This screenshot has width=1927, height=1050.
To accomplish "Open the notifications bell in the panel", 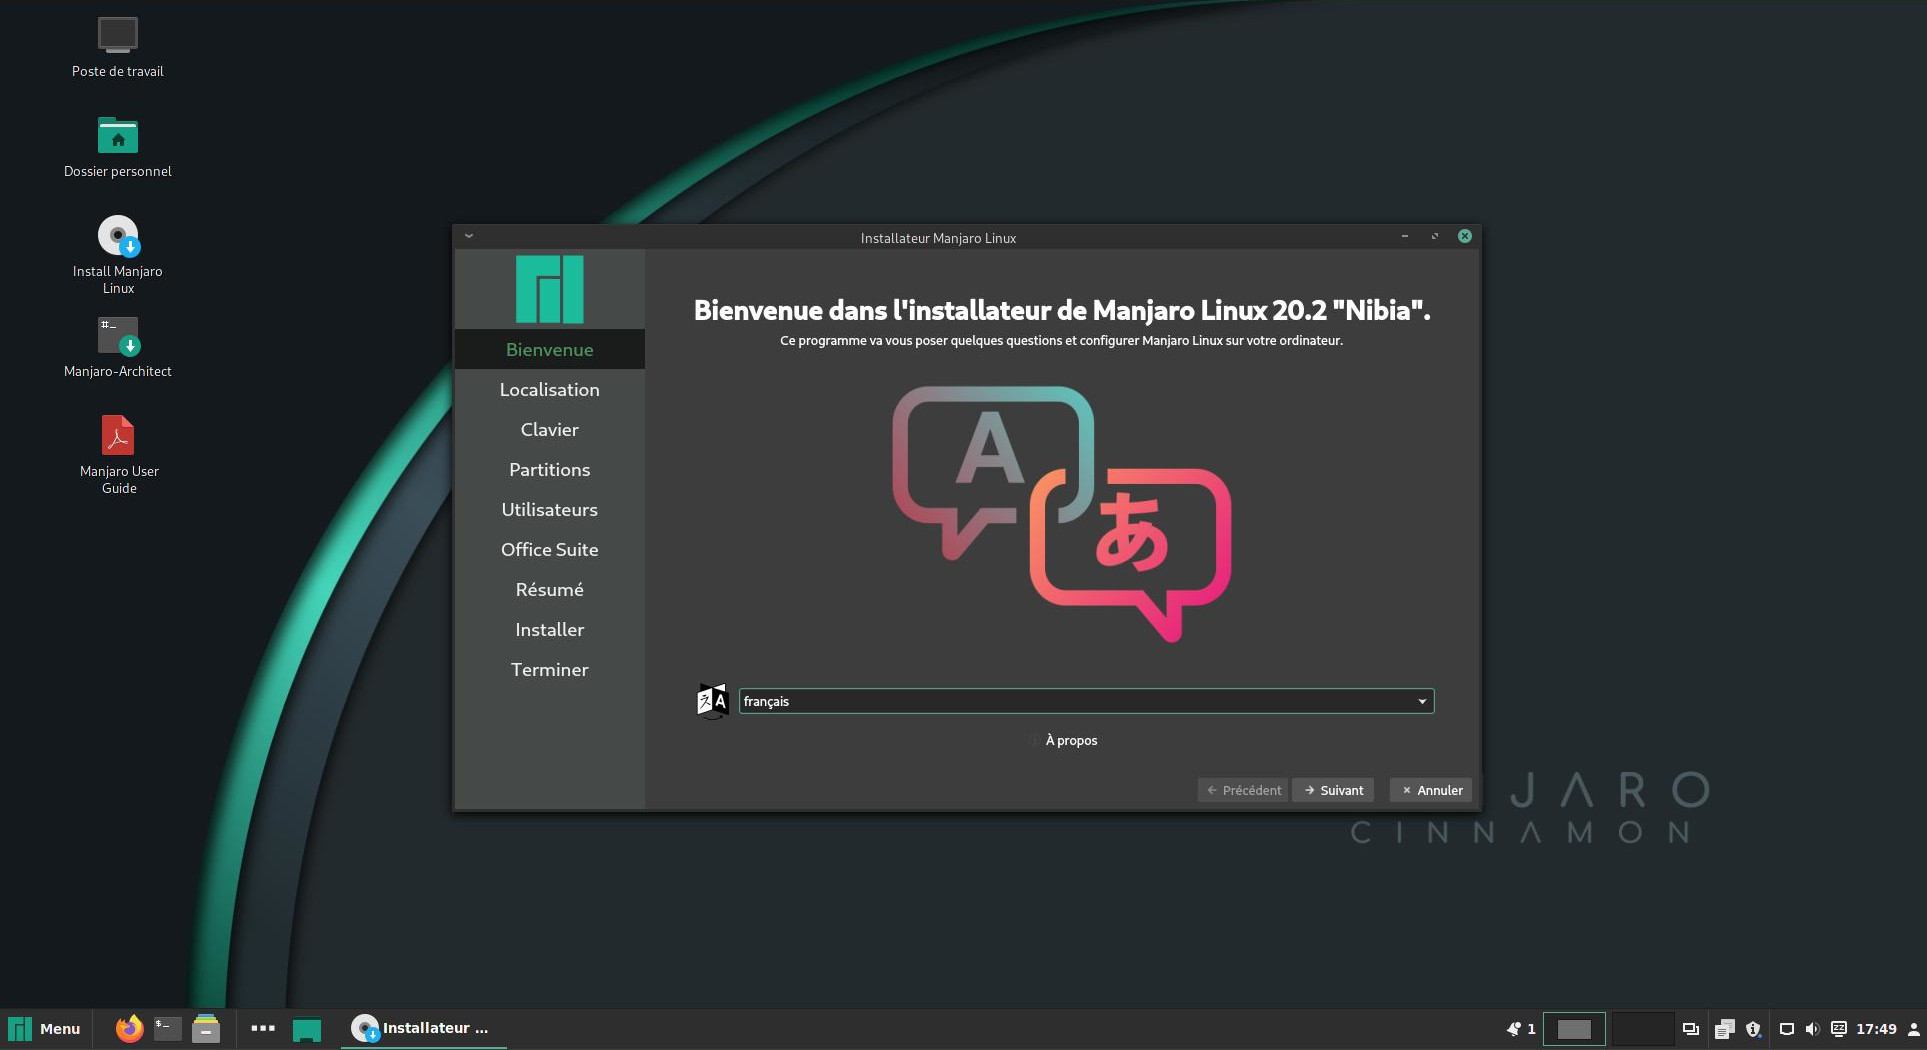I will click(1514, 1028).
